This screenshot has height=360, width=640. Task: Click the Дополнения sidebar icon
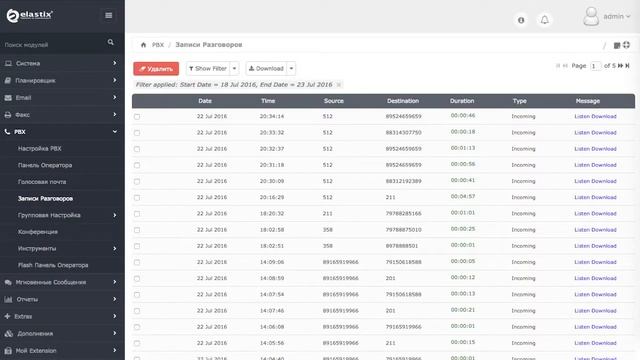9,333
